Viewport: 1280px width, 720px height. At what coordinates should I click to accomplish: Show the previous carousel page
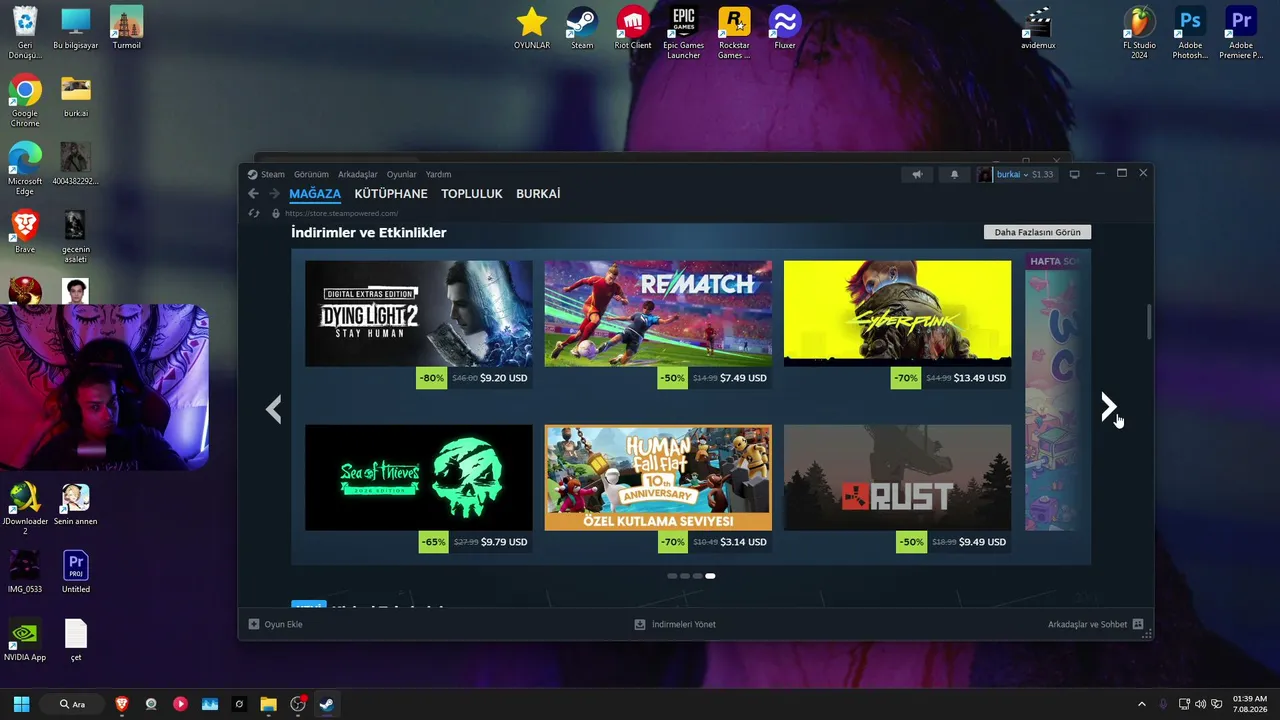(273, 409)
